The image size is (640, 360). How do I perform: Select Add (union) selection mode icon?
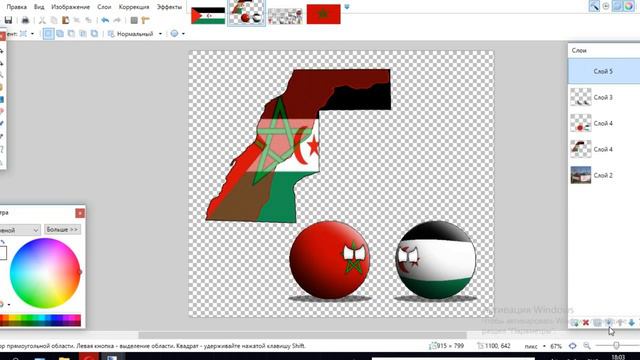[60, 34]
